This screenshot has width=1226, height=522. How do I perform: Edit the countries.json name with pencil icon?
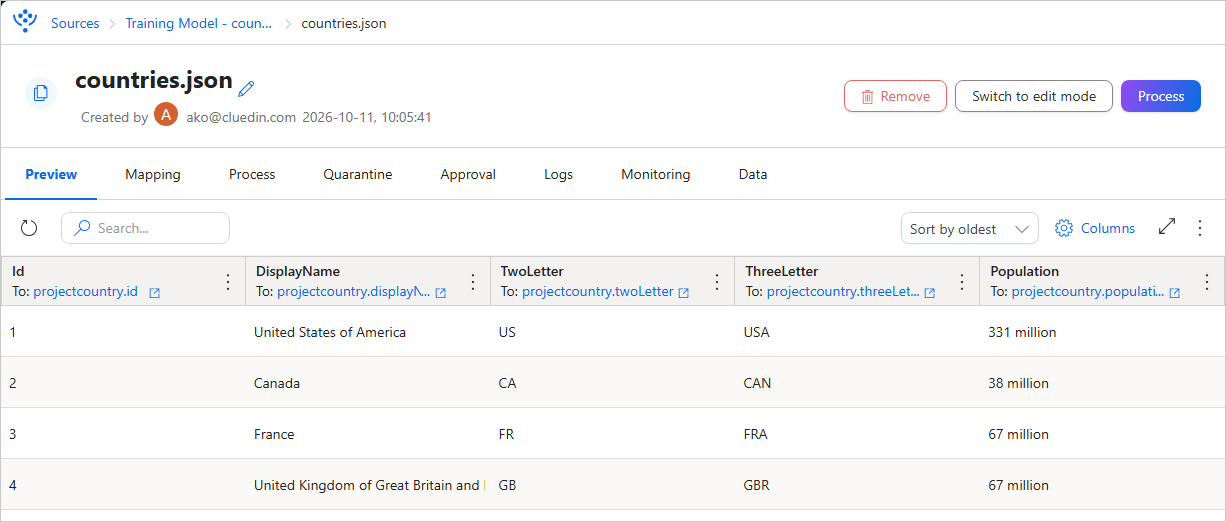click(x=247, y=89)
